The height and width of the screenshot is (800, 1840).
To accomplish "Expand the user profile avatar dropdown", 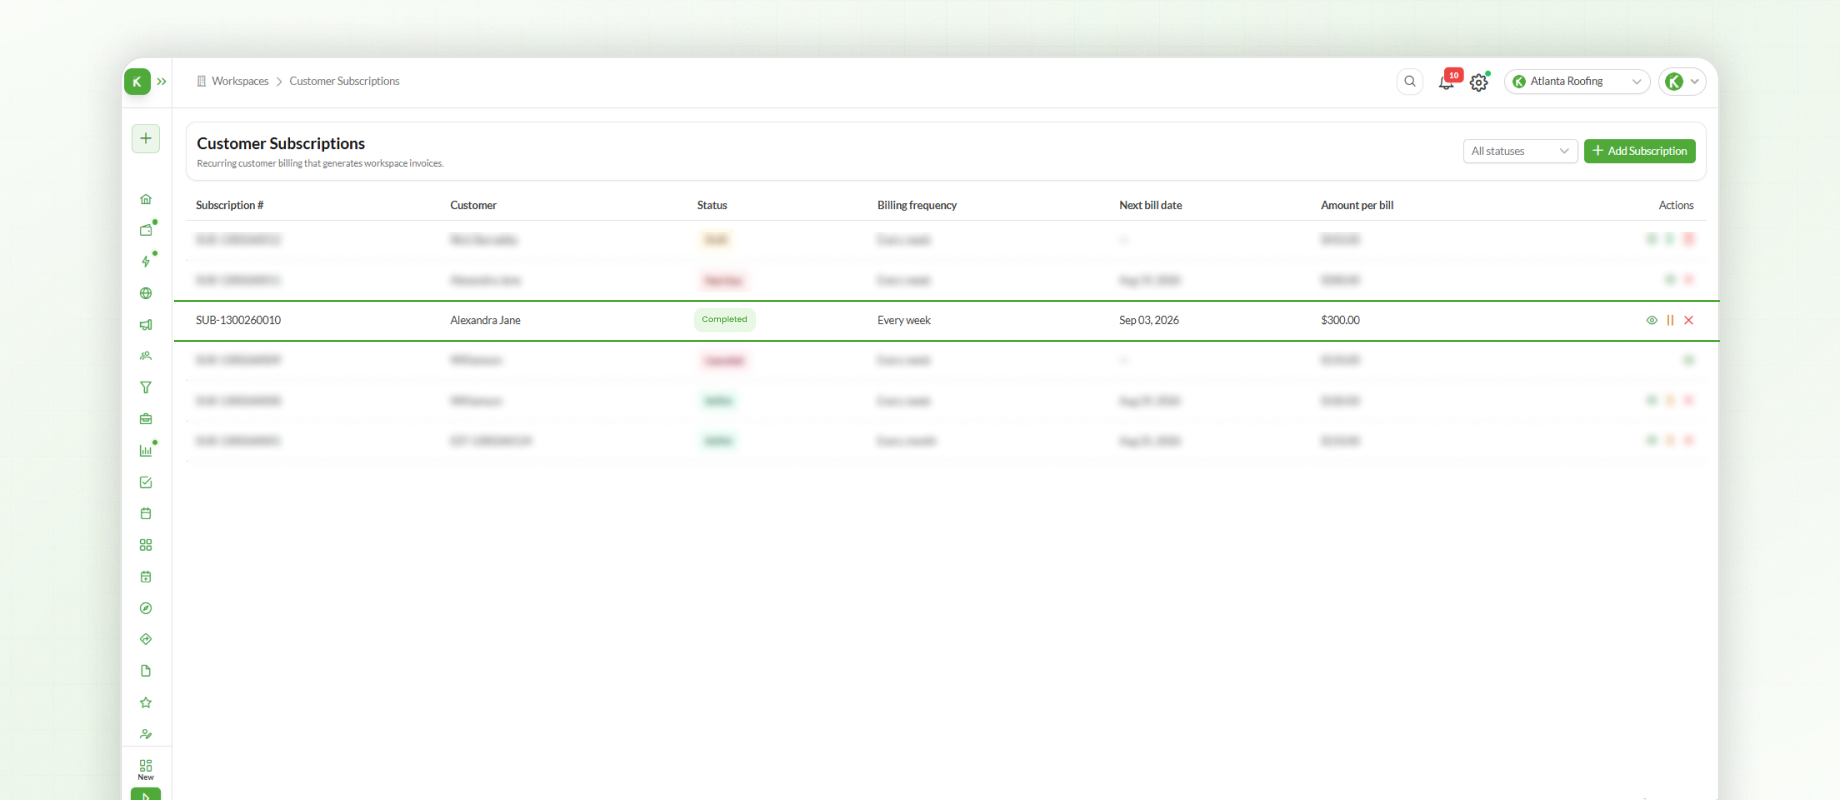I will [x=1682, y=82].
